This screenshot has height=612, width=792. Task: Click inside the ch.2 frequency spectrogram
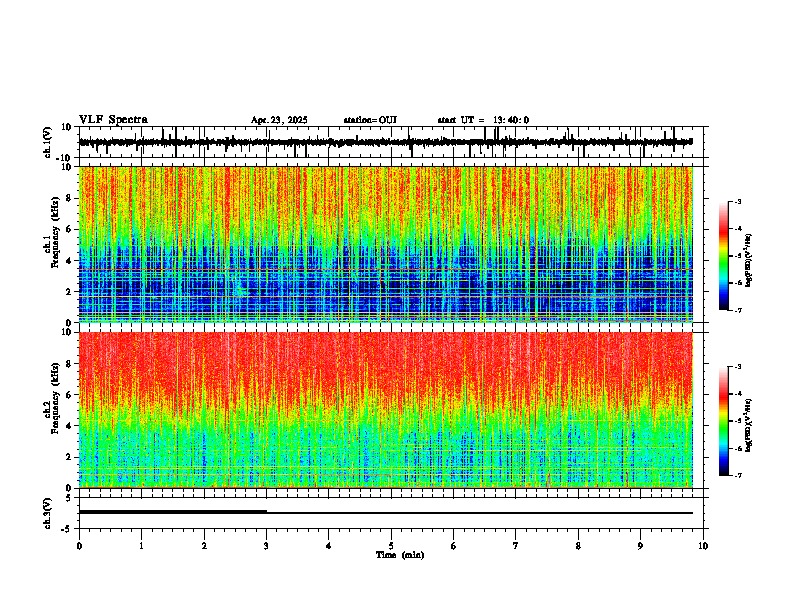pos(386,410)
